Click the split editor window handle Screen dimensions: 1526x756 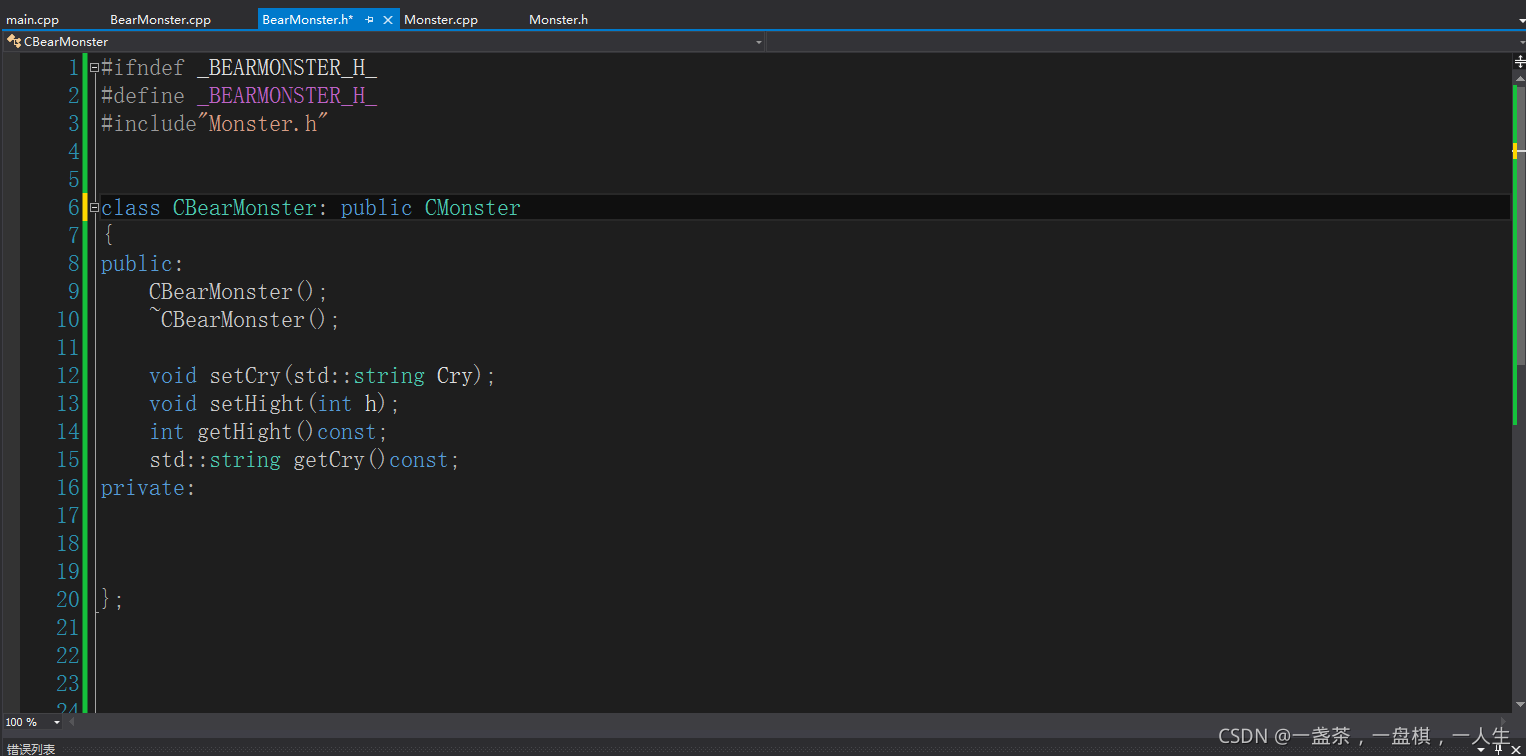[x=1519, y=61]
